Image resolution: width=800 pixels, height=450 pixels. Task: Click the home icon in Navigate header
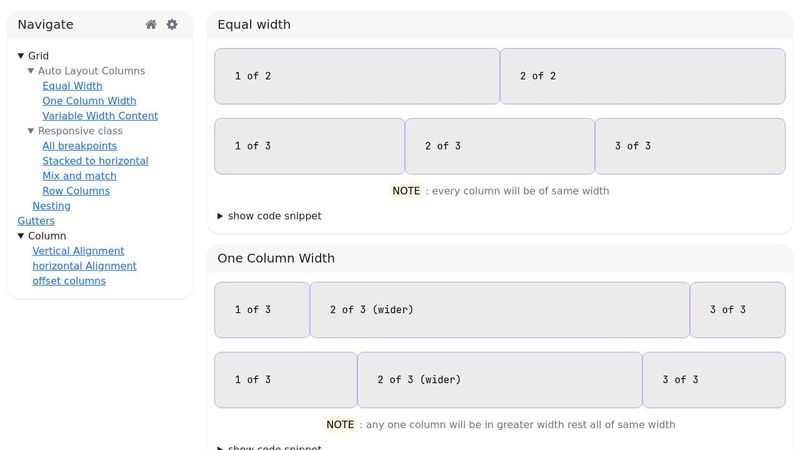pyautogui.click(x=151, y=24)
